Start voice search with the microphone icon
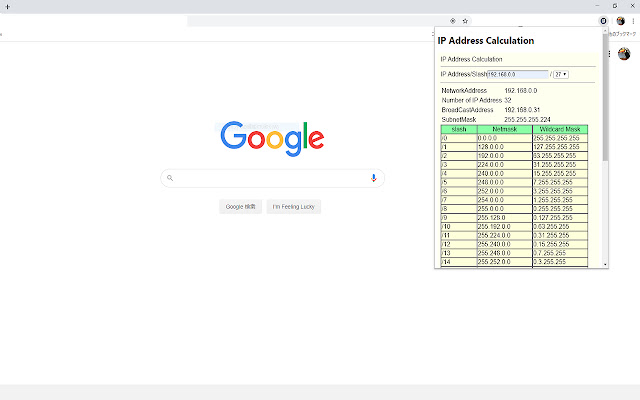 pos(373,178)
